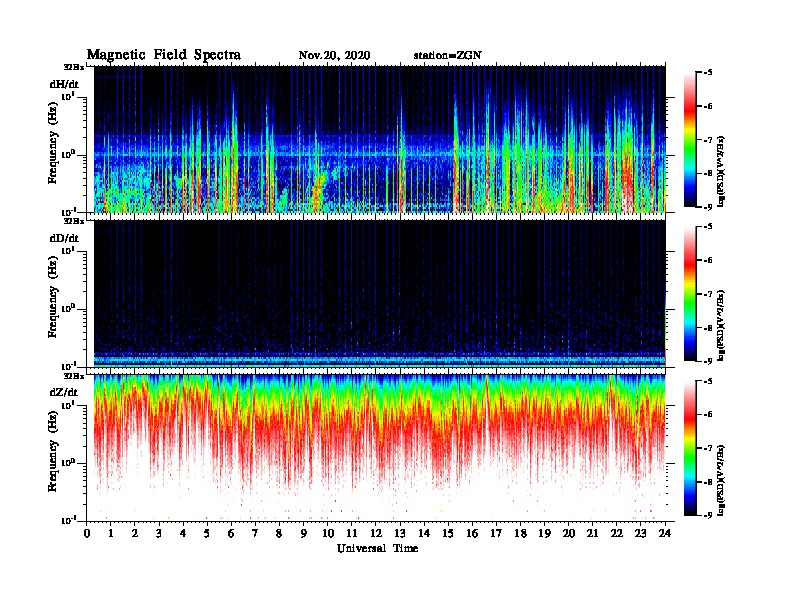Click hour "7" on the time axis
The height and width of the screenshot is (612, 792).
coord(255,533)
